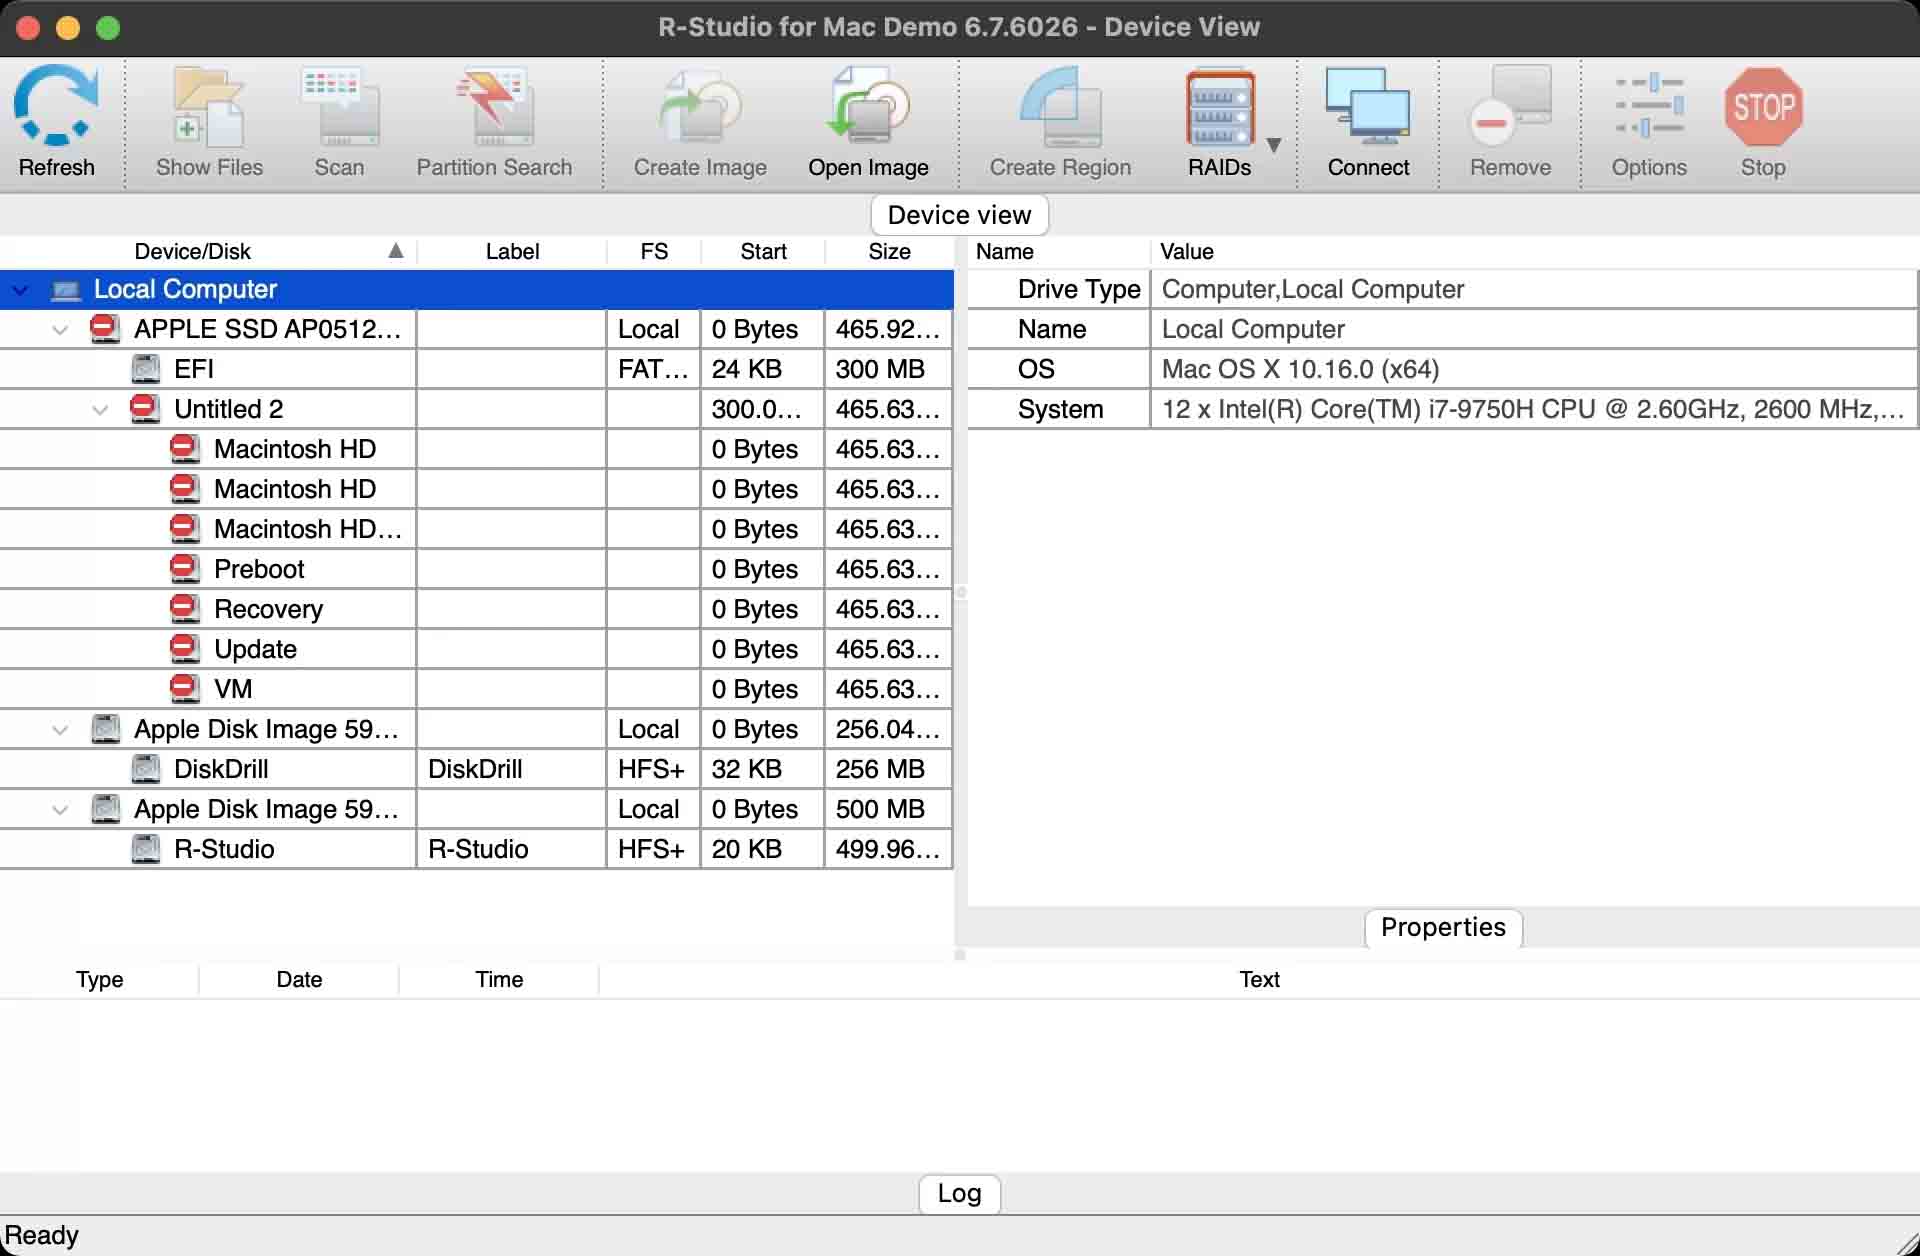Click the Time column header in log

point(499,979)
